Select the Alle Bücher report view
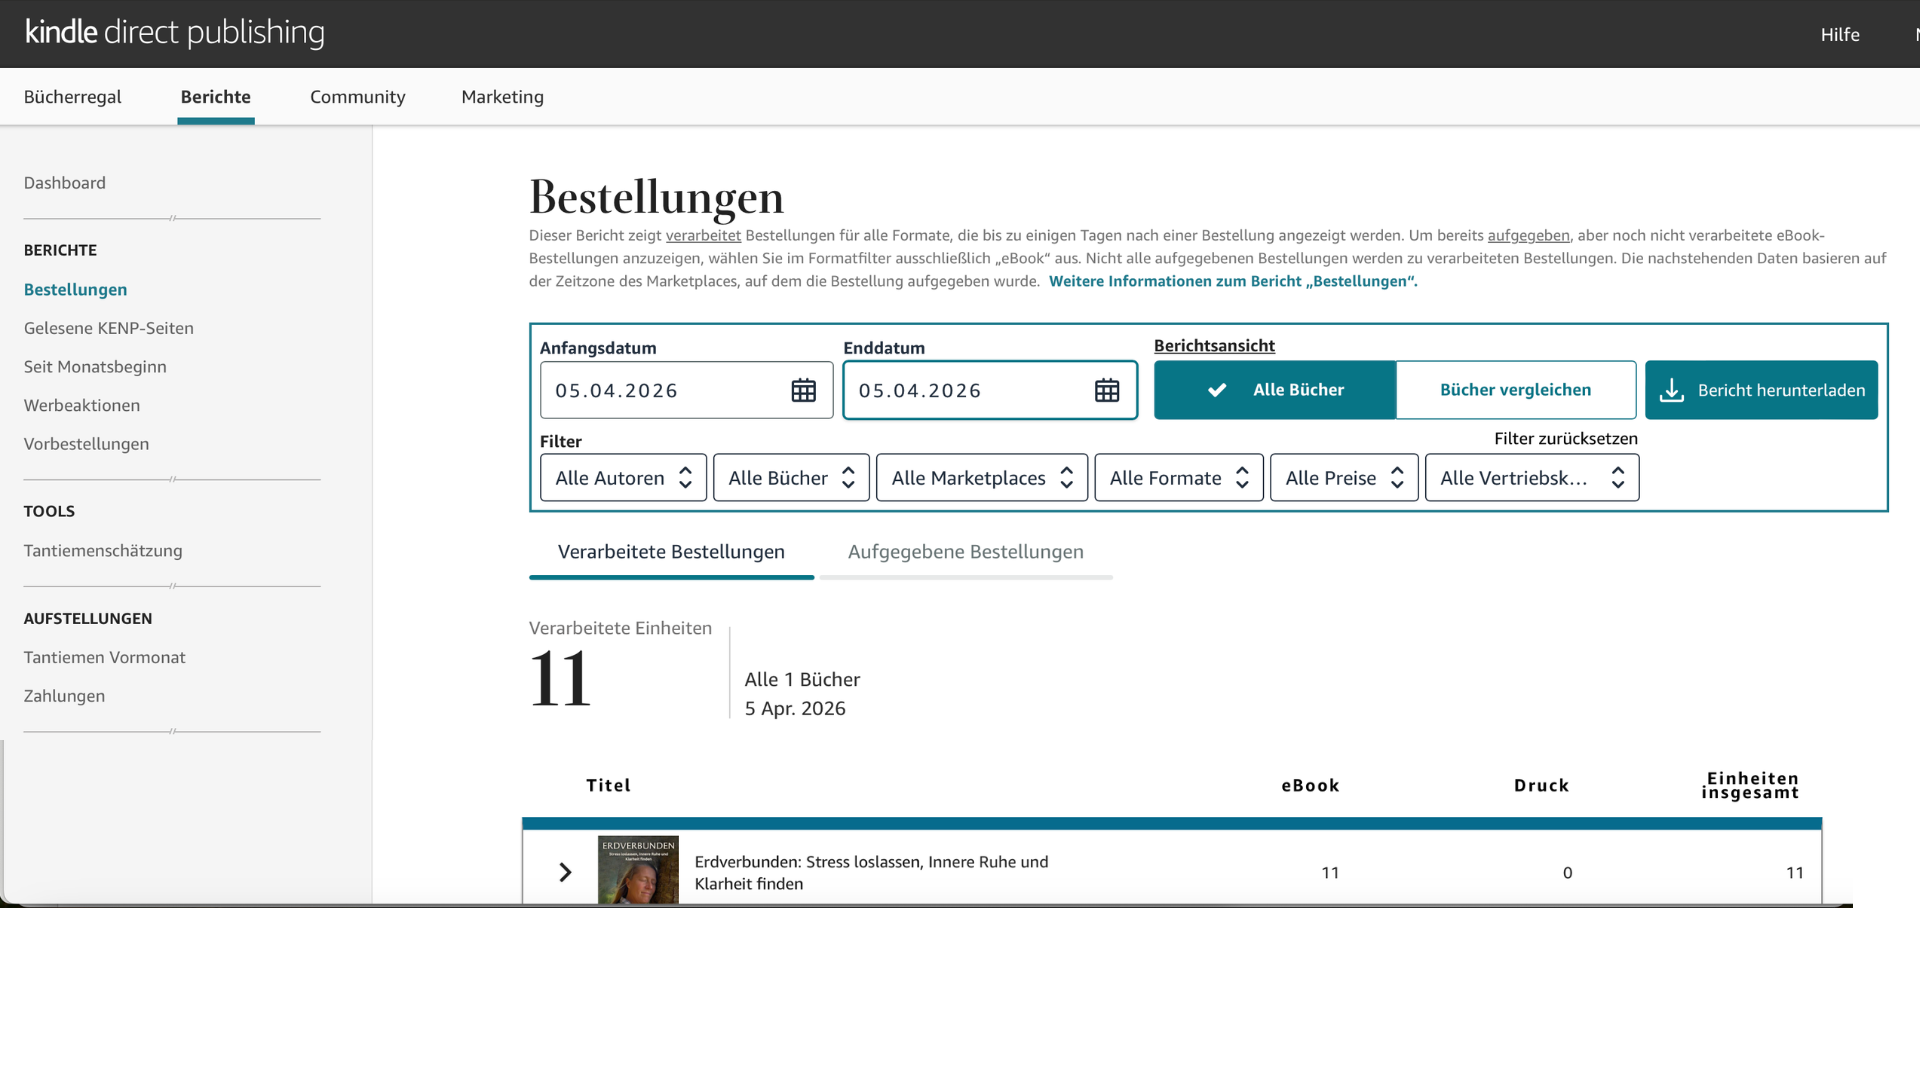The height and width of the screenshot is (1080, 1920). [1274, 390]
